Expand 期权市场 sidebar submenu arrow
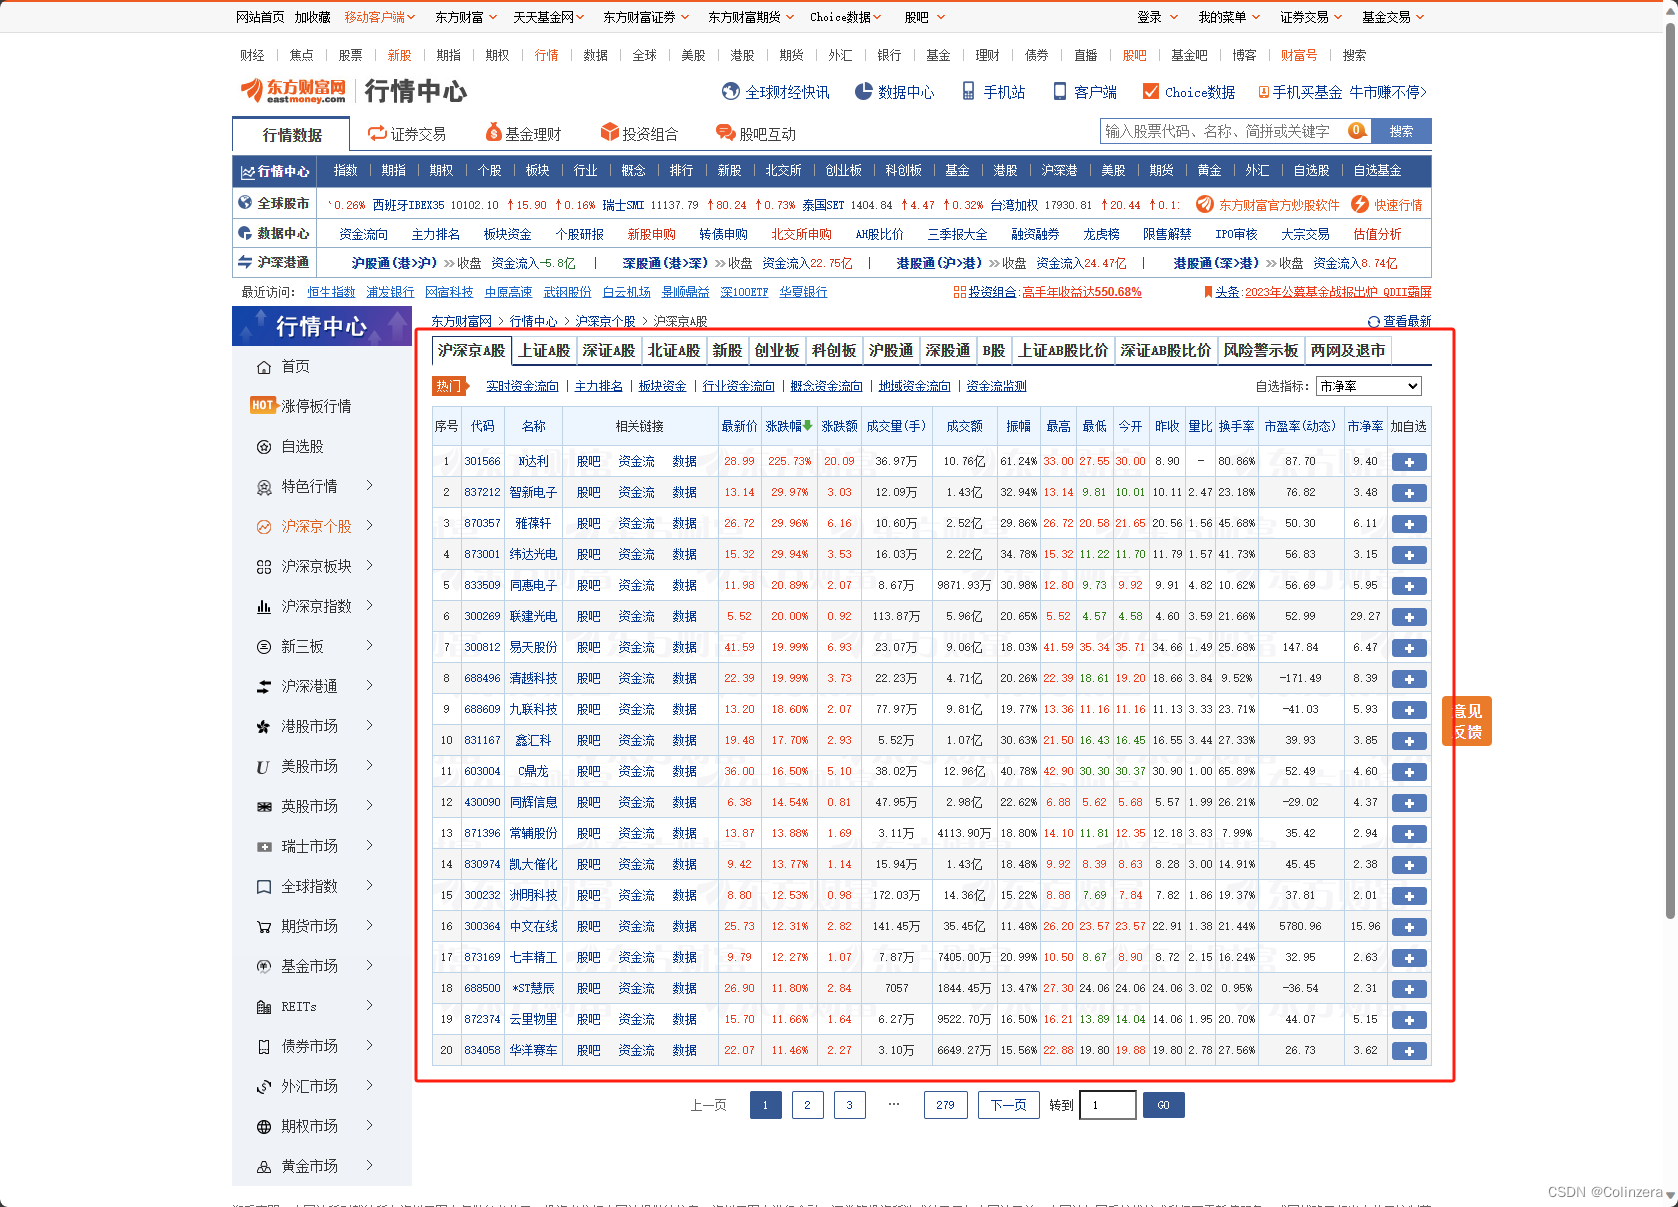 pos(369,1126)
